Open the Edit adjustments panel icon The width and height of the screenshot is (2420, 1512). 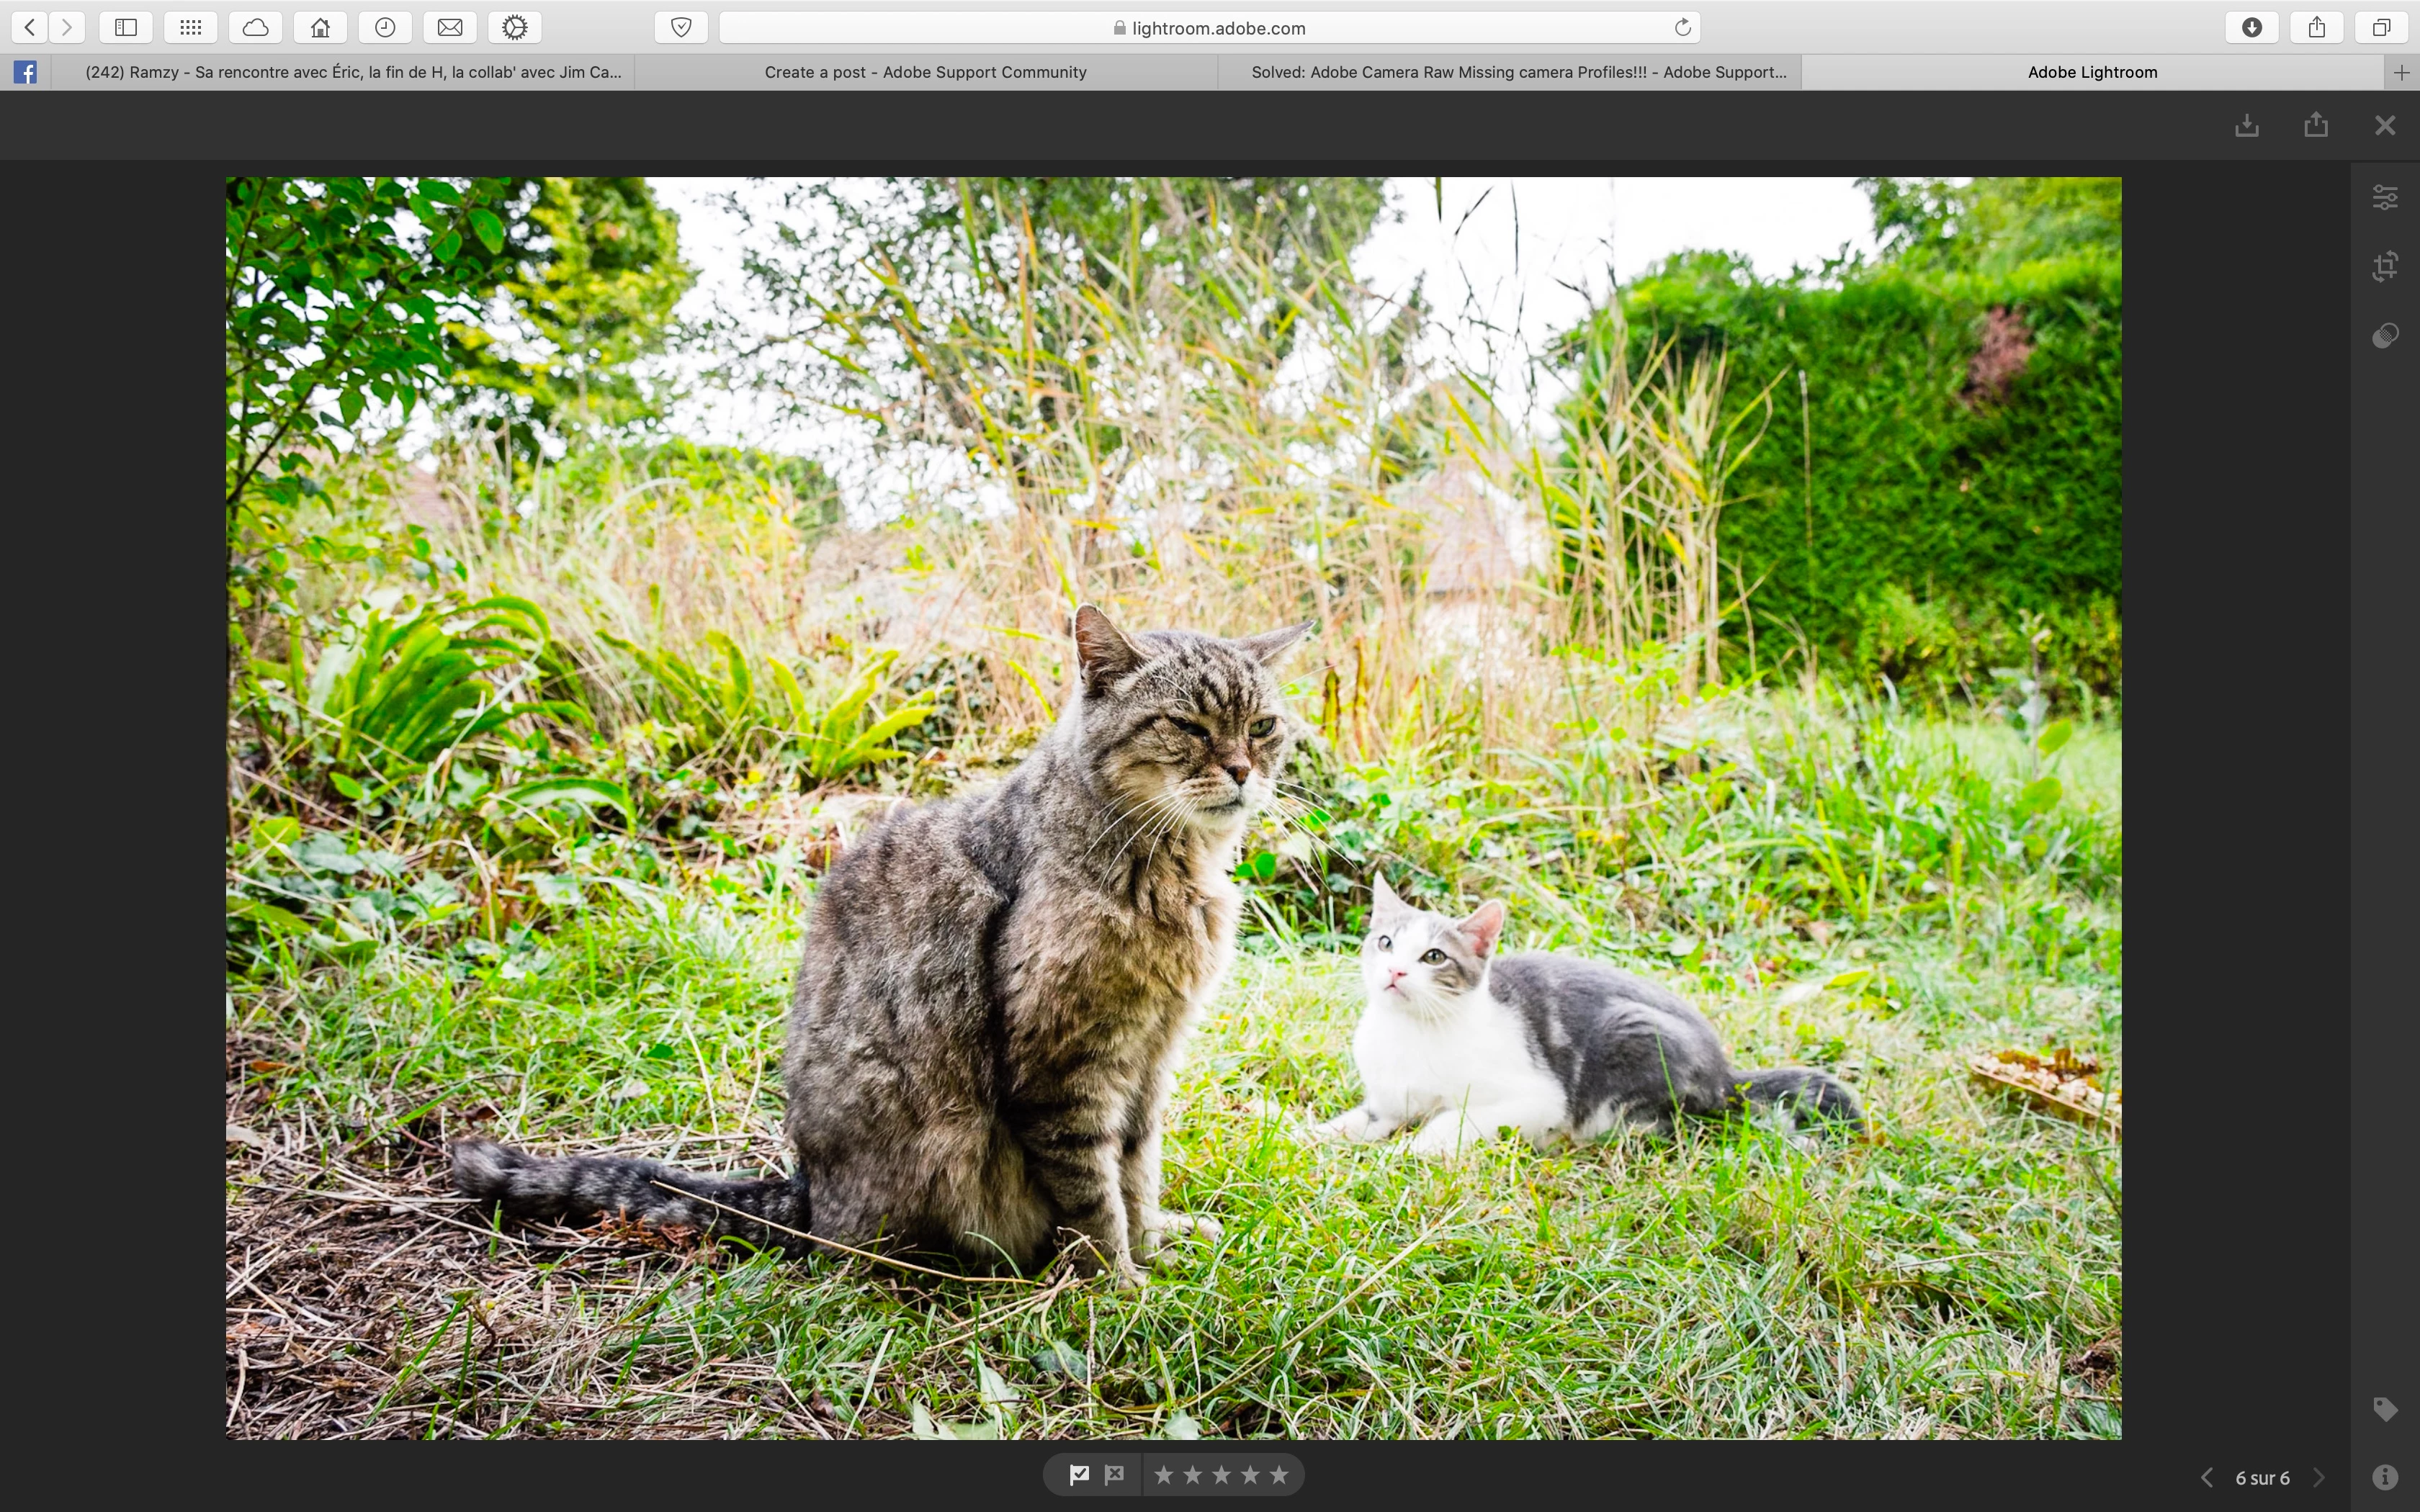coord(2385,197)
